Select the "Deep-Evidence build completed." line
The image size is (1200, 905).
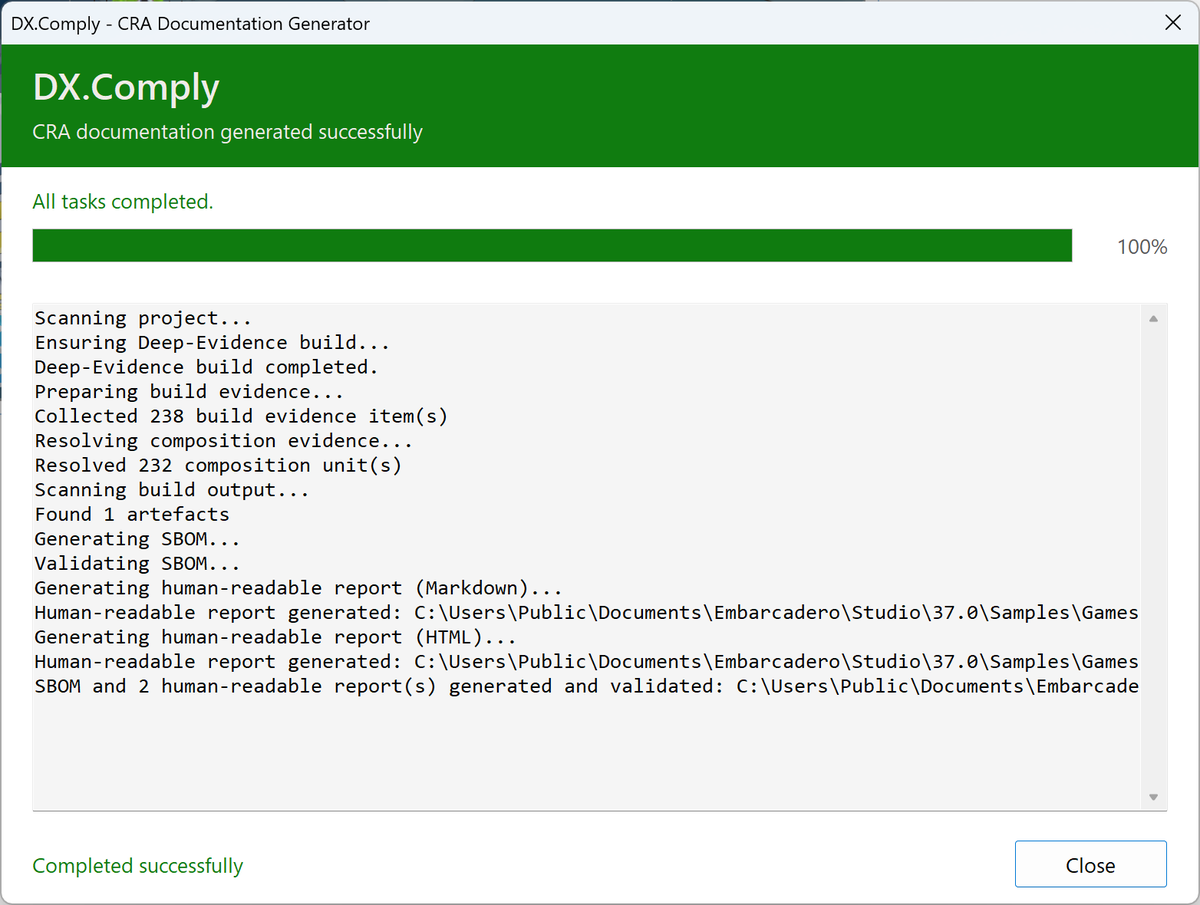point(207,367)
